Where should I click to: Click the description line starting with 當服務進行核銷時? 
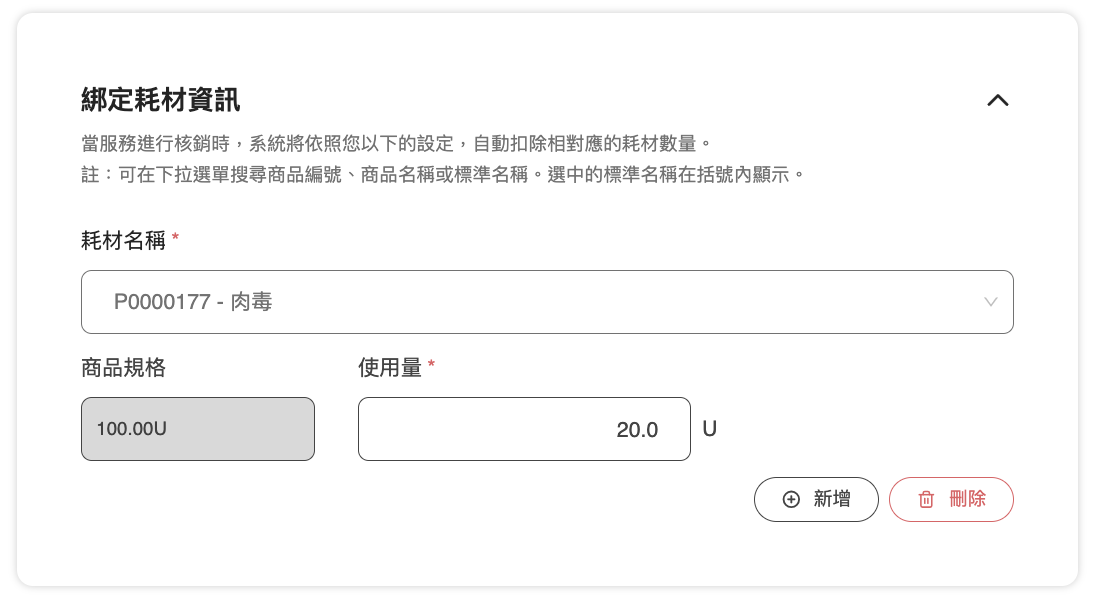click(402, 143)
